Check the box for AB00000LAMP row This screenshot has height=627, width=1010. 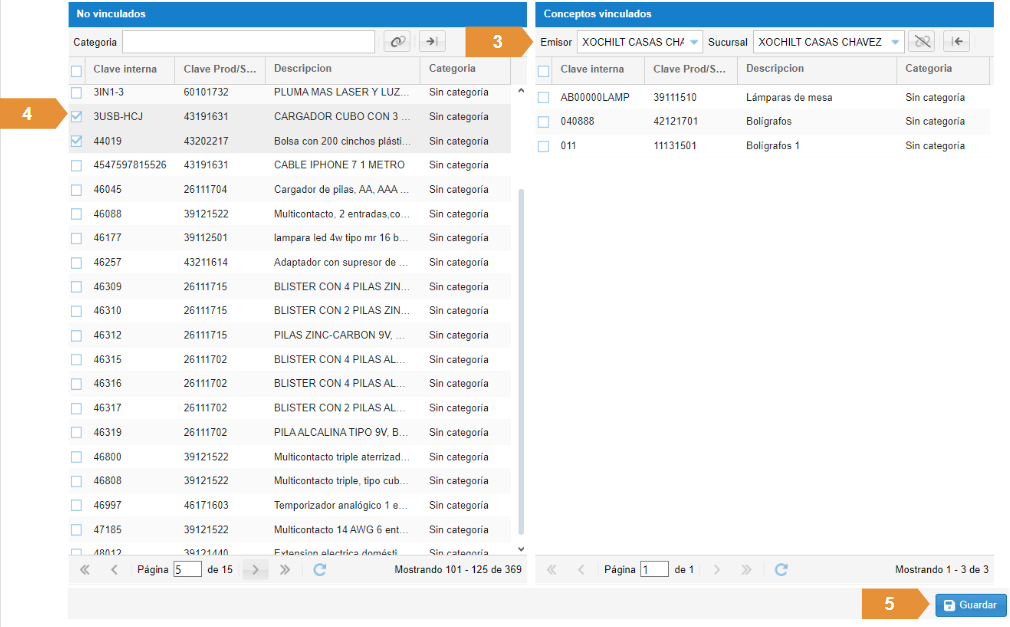544,98
